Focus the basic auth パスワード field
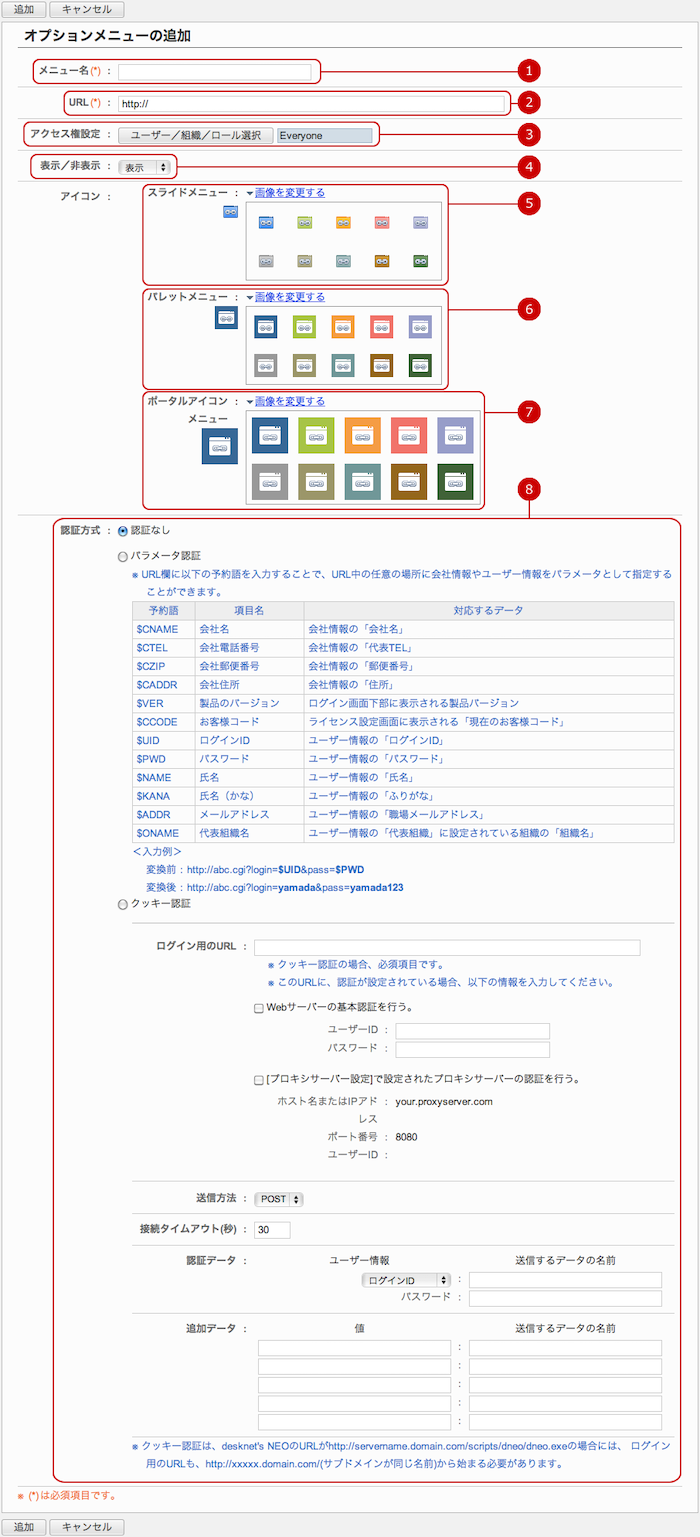 [473, 1050]
